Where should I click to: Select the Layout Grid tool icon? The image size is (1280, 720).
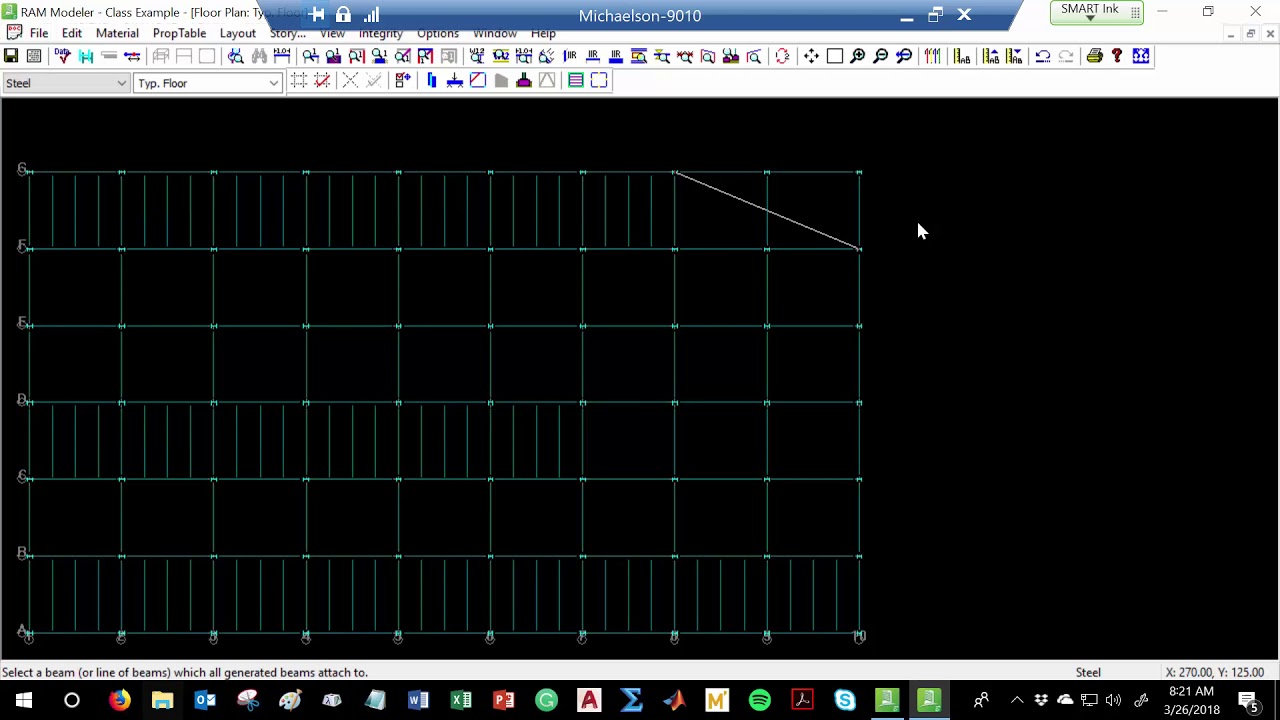click(x=299, y=81)
